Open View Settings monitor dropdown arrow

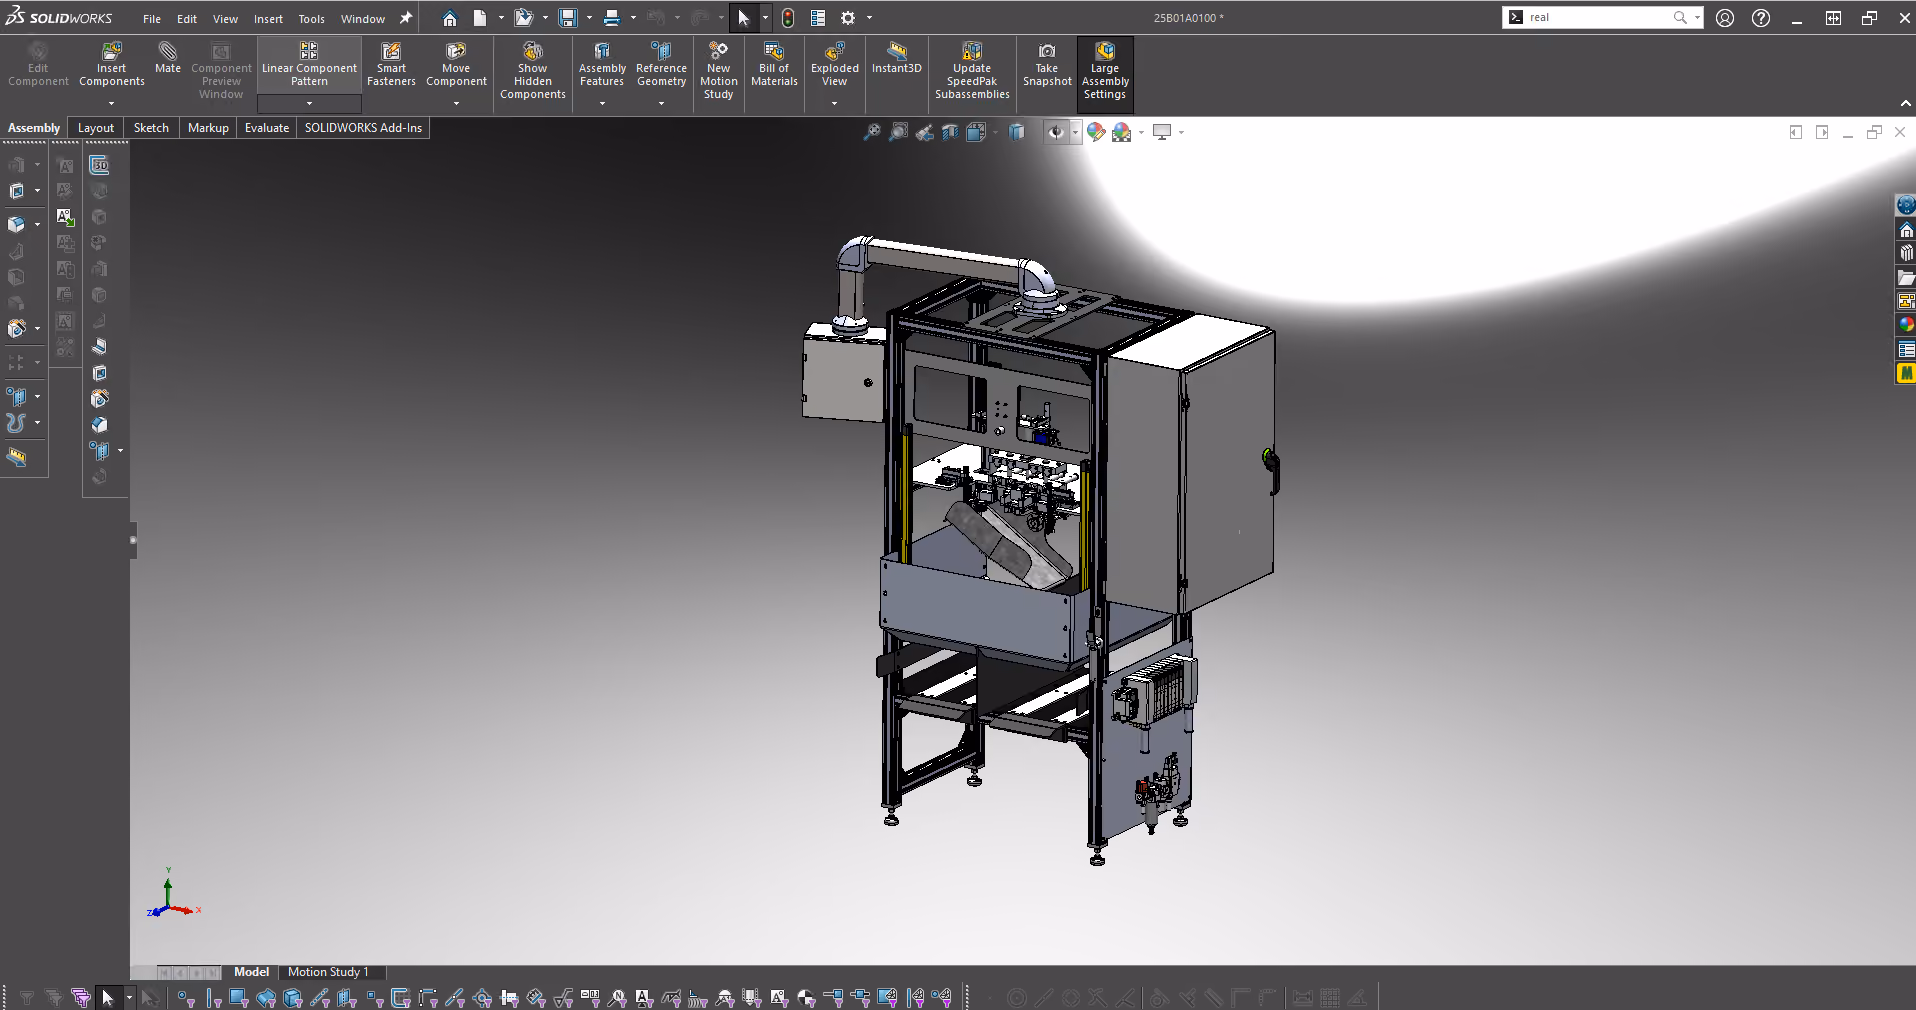pos(1181,132)
